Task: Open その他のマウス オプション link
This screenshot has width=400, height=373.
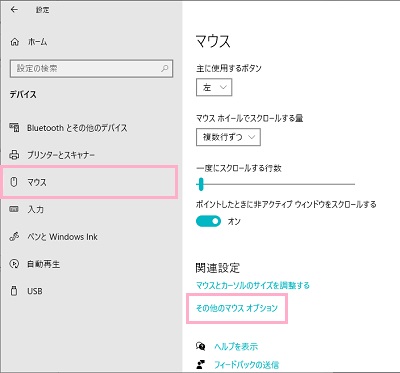Action: coord(237,308)
